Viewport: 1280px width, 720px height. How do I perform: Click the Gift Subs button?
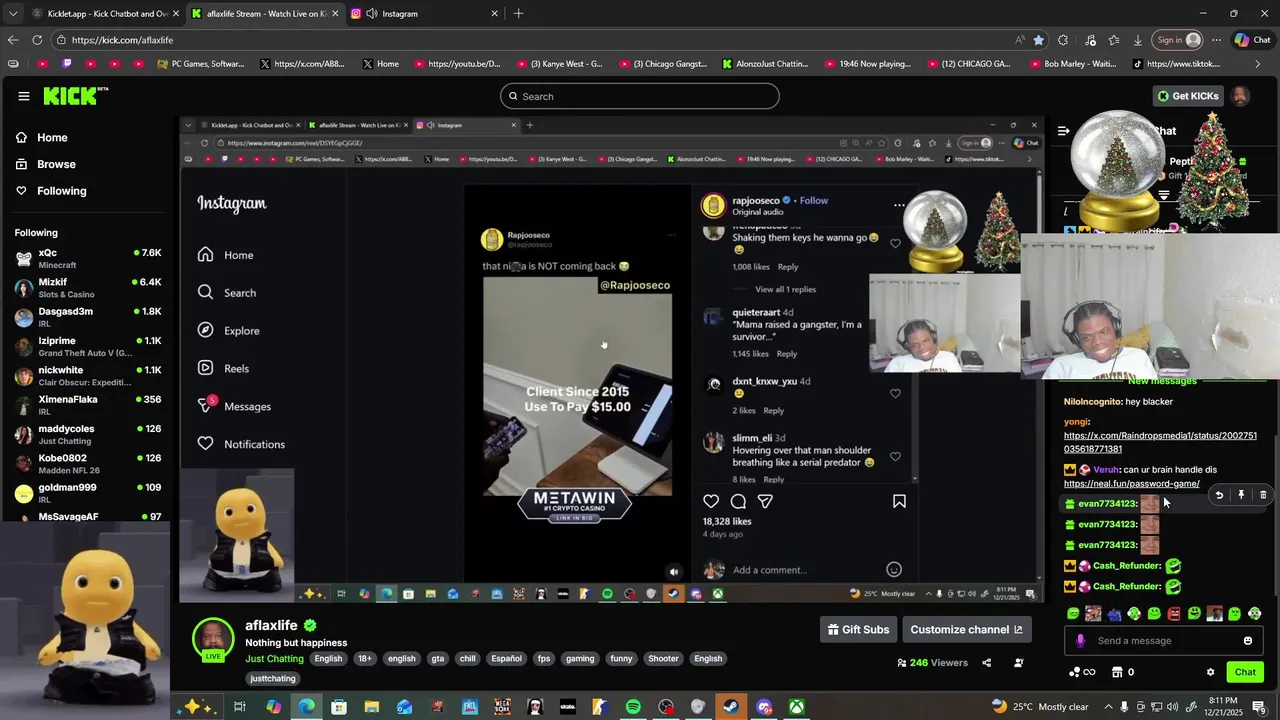[858, 629]
